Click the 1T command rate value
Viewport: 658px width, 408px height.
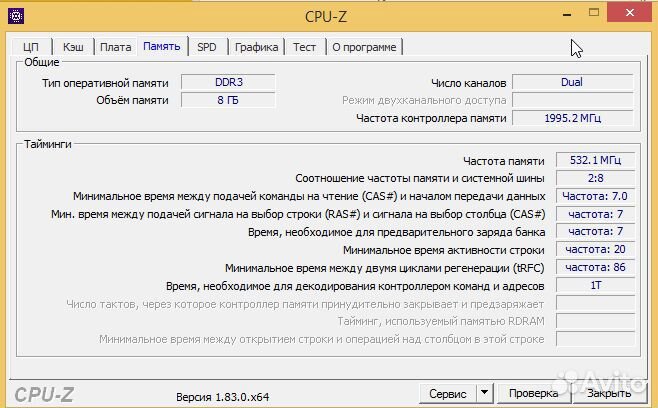tap(595, 285)
